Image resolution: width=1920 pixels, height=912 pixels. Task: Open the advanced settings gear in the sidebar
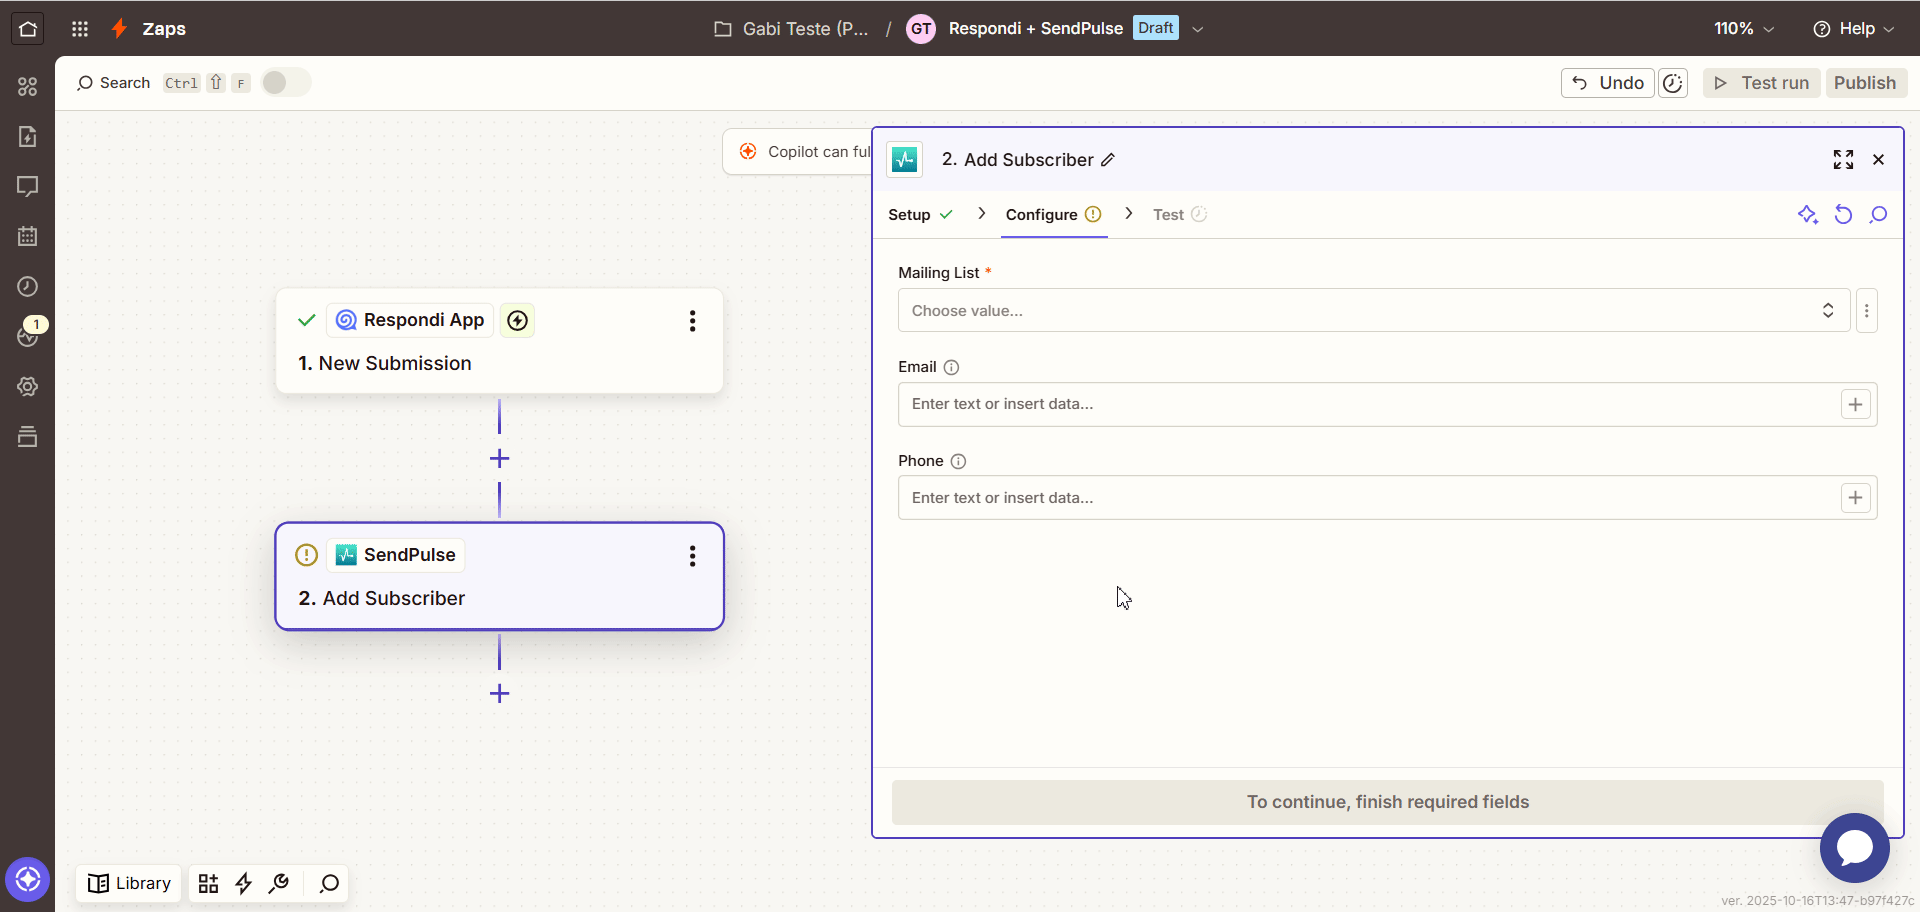[x=28, y=387]
